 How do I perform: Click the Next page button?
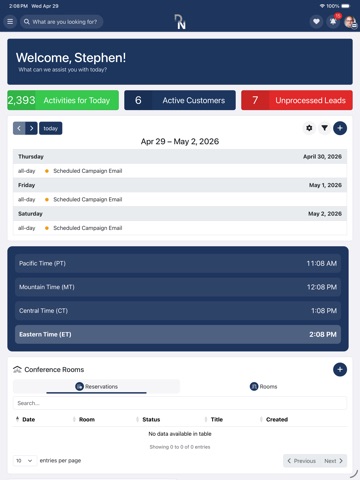(x=333, y=461)
